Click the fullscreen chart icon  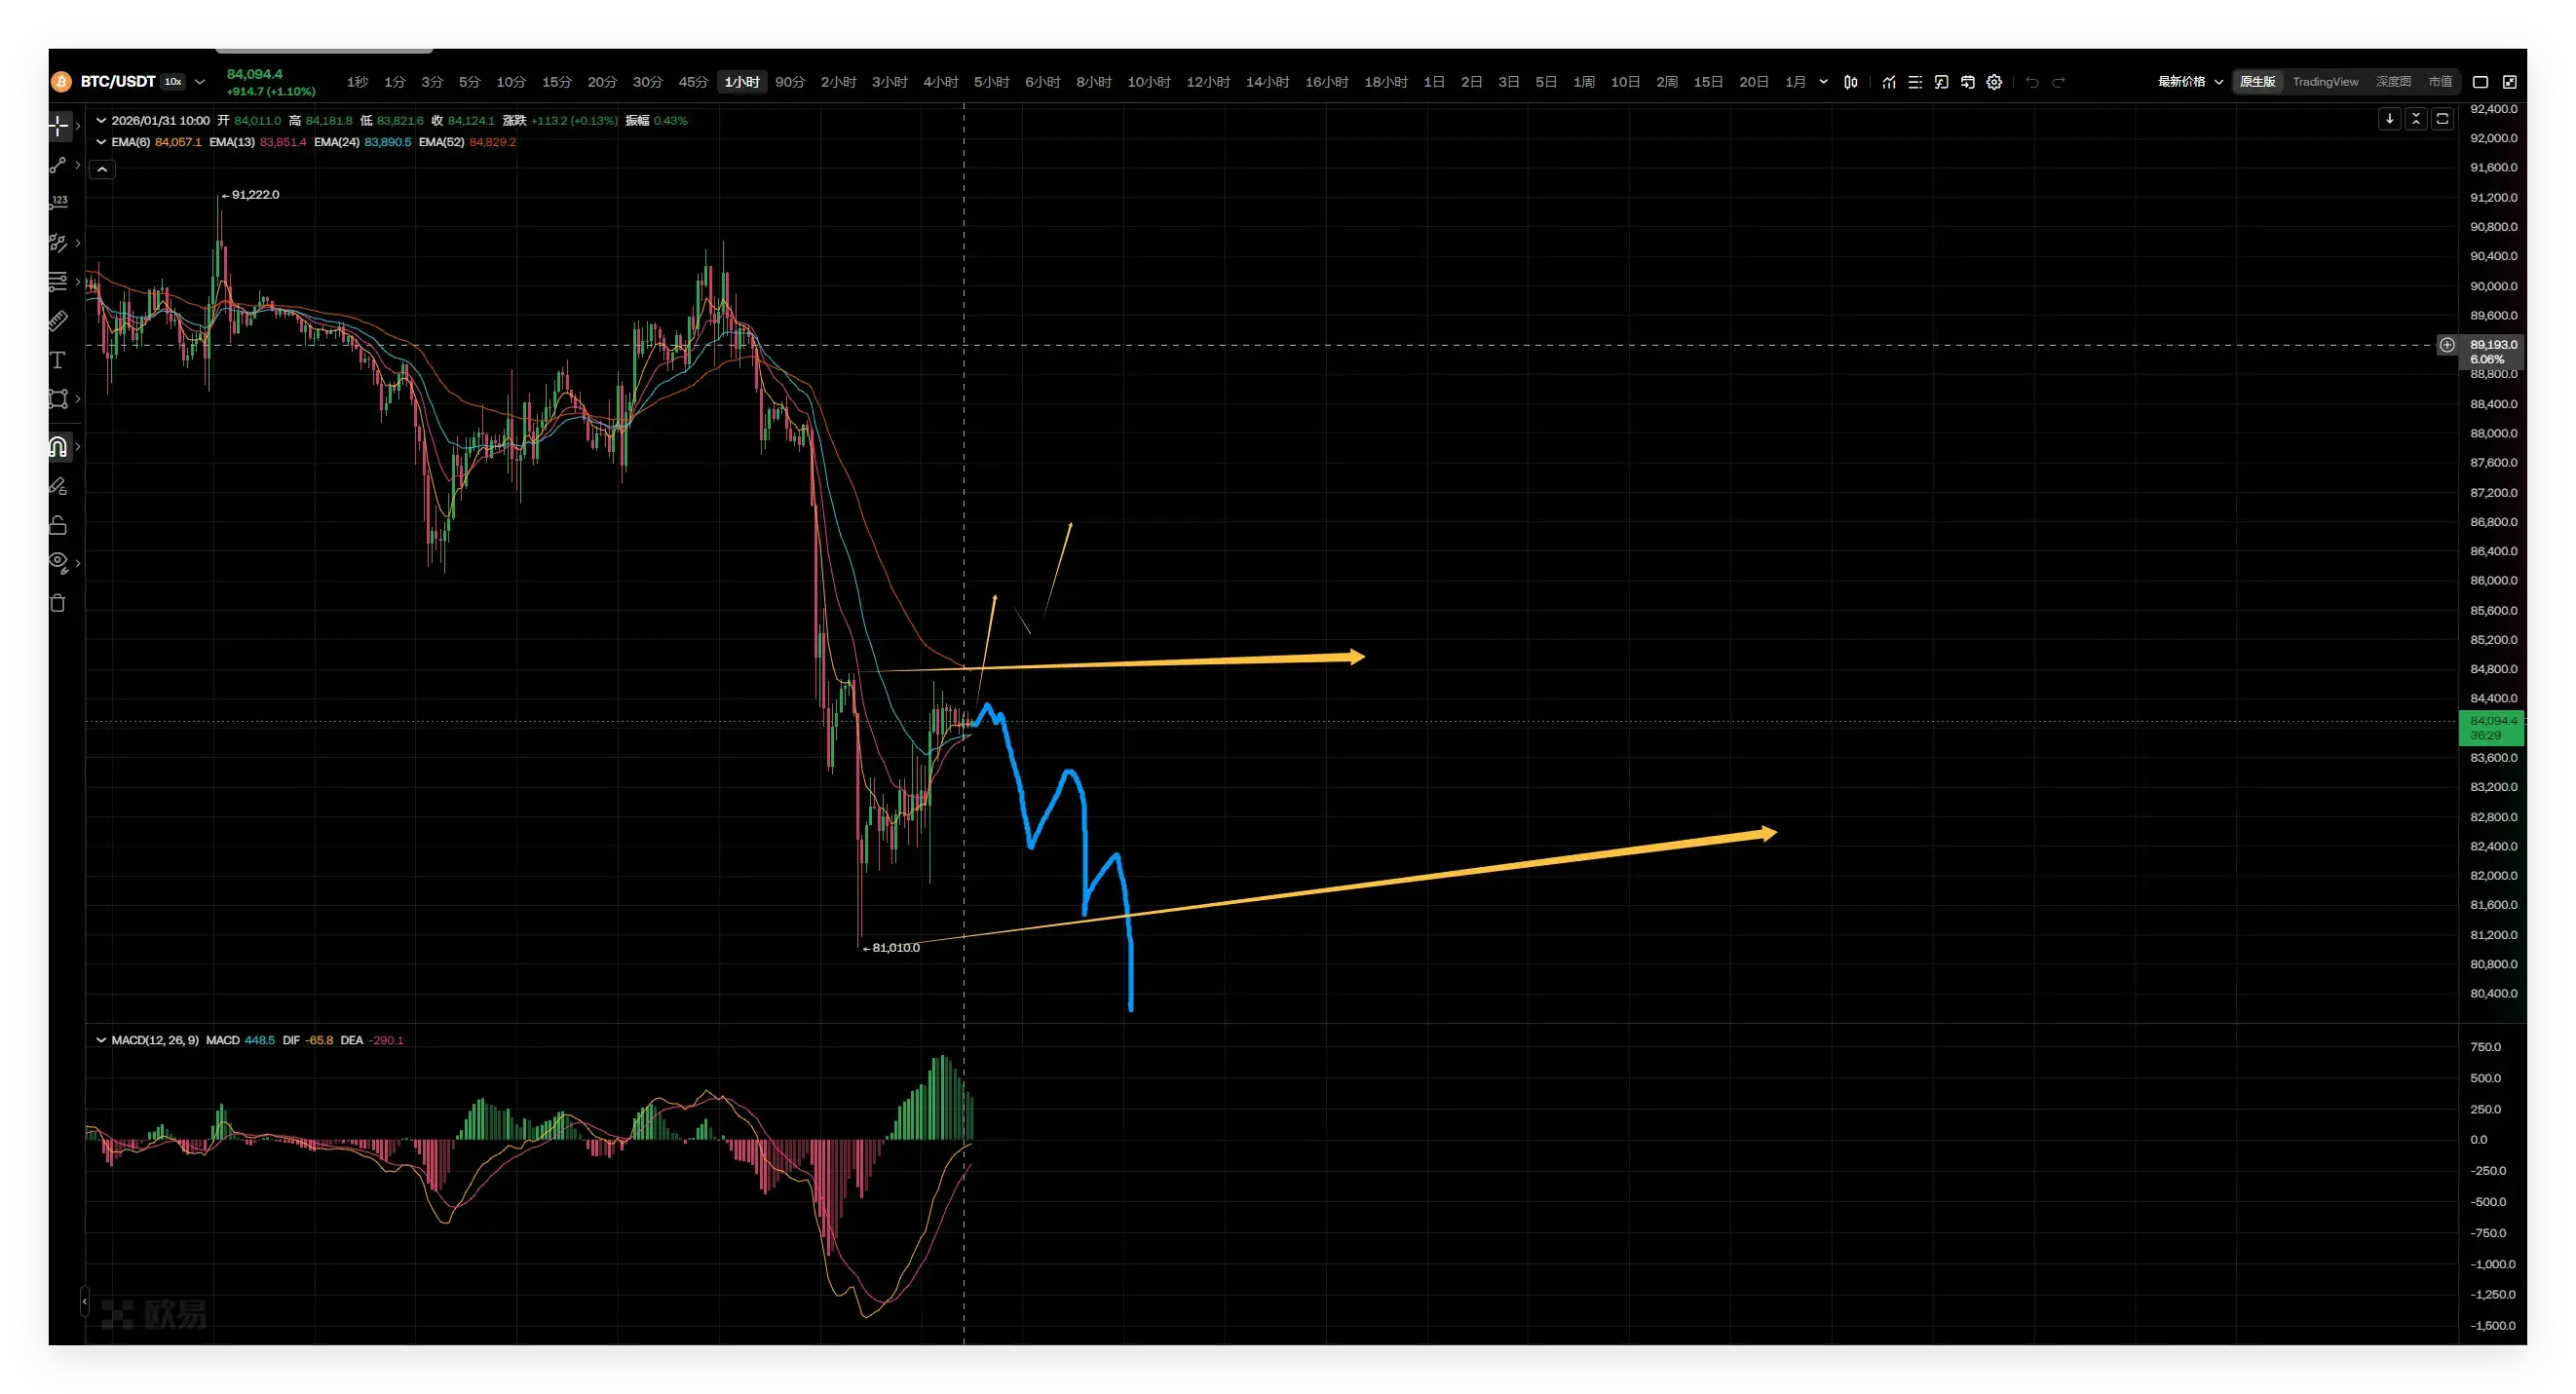[2509, 82]
